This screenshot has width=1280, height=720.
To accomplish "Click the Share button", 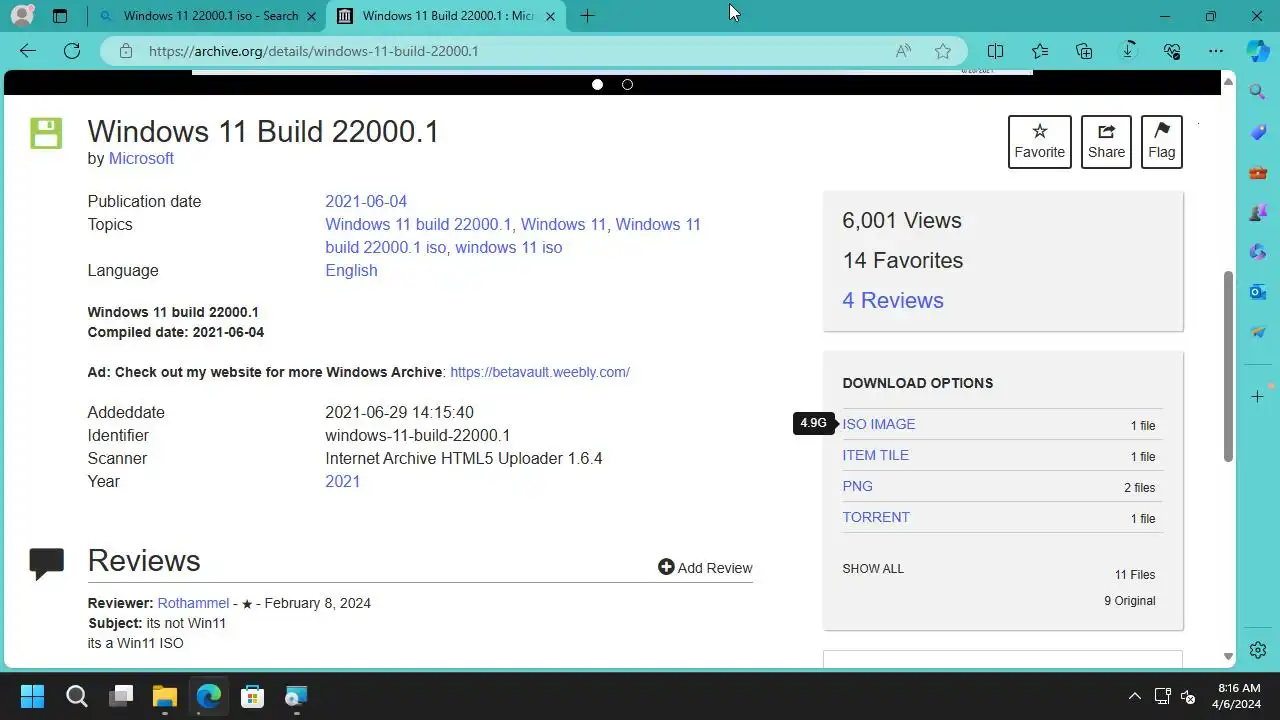I will point(1106,142).
